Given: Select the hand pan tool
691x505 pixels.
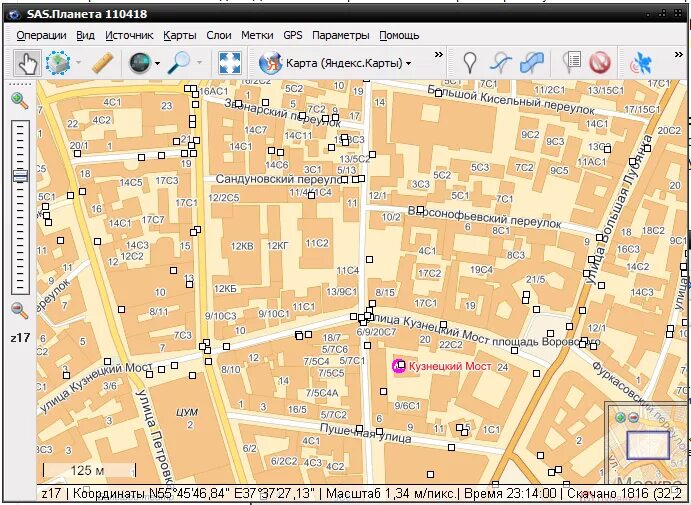Looking at the screenshot, I should (x=27, y=63).
